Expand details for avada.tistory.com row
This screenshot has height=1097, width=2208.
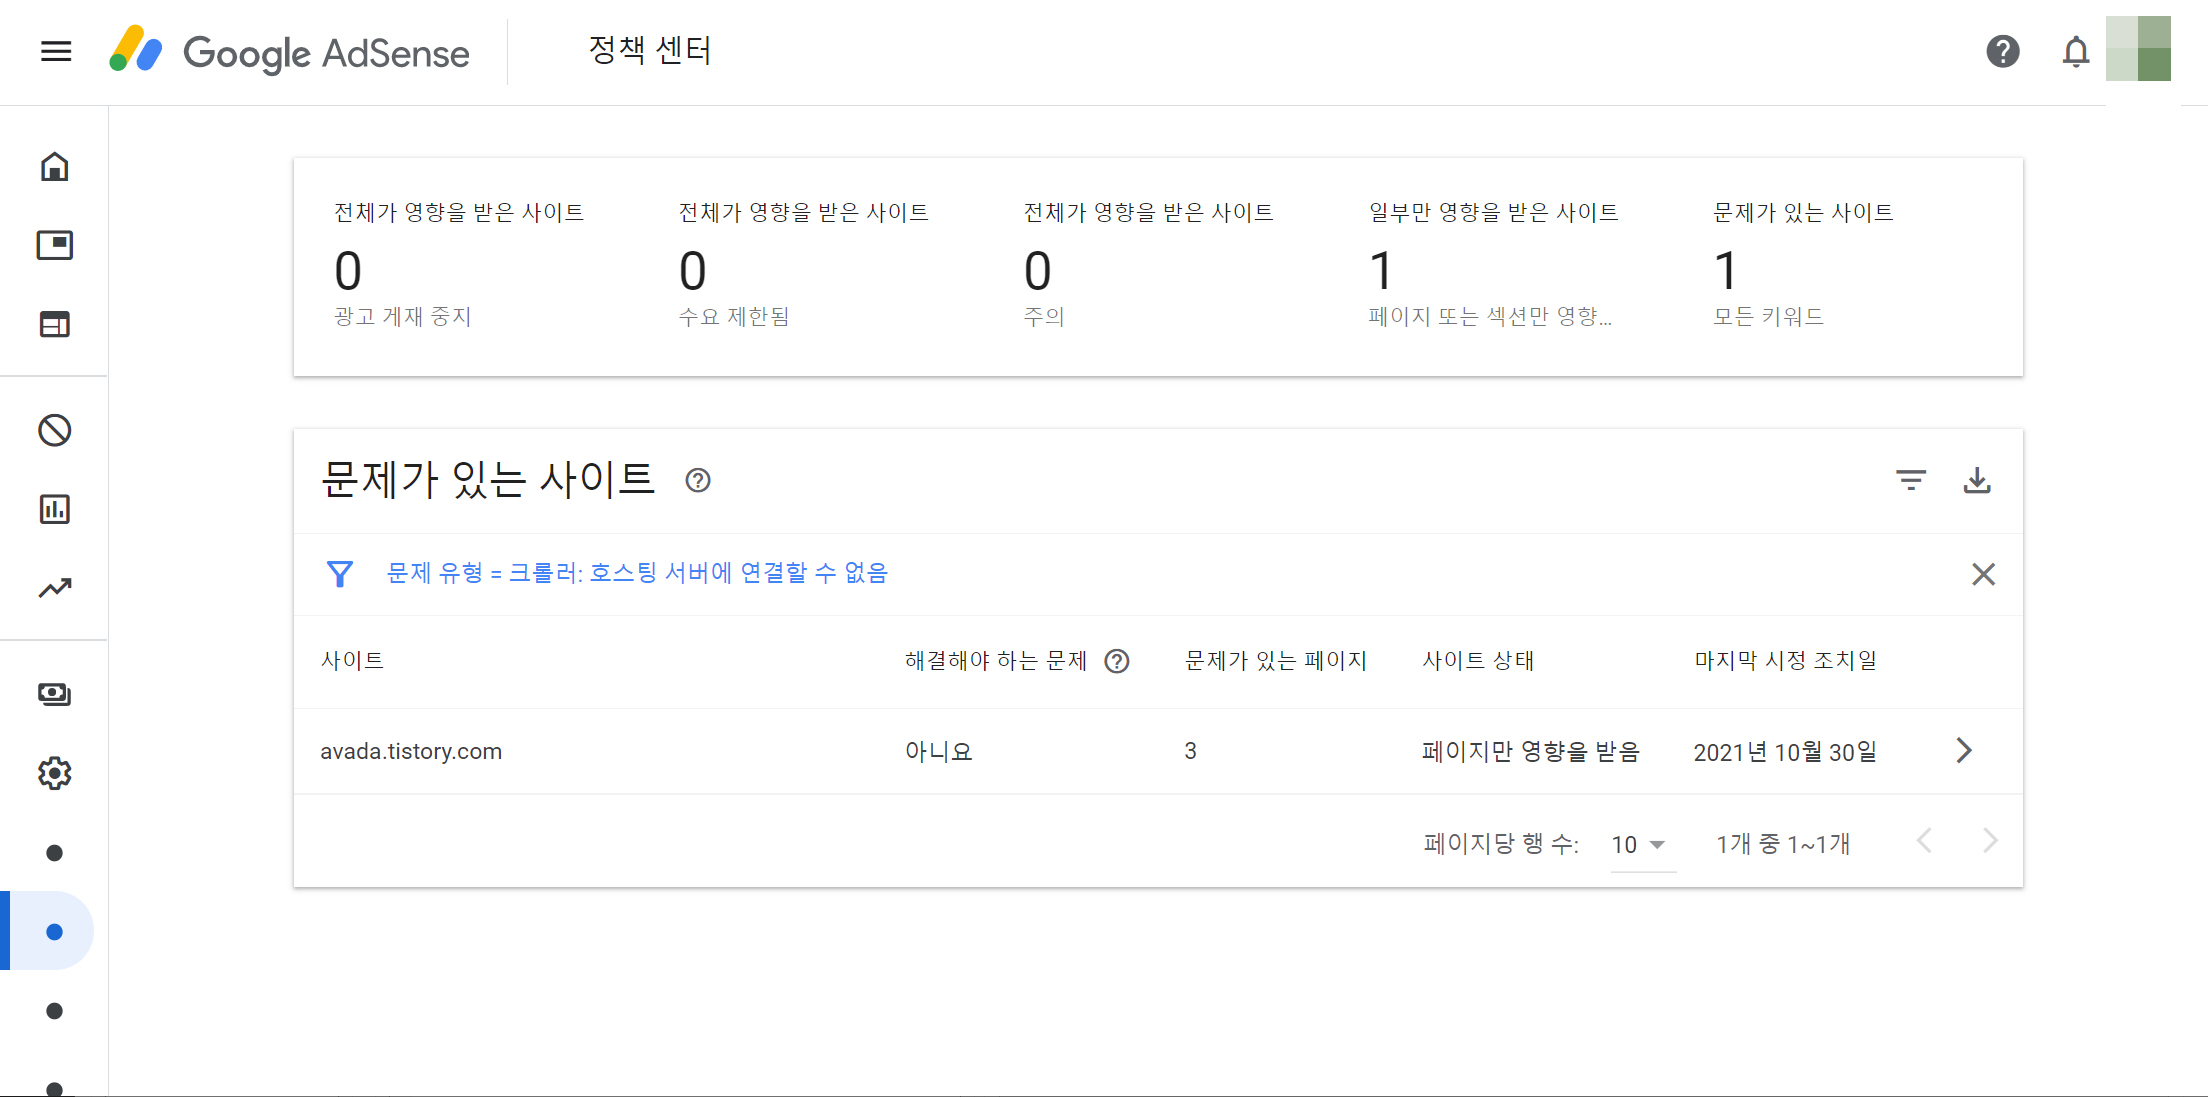tap(1965, 750)
